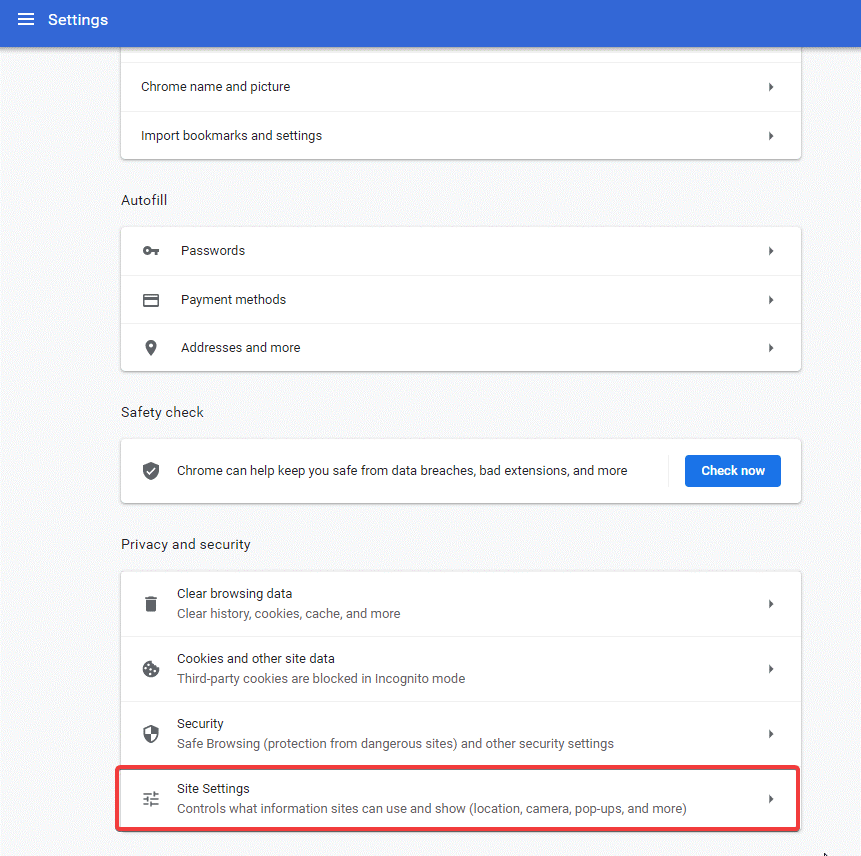Select the location pin icon for Addresses

pos(150,347)
